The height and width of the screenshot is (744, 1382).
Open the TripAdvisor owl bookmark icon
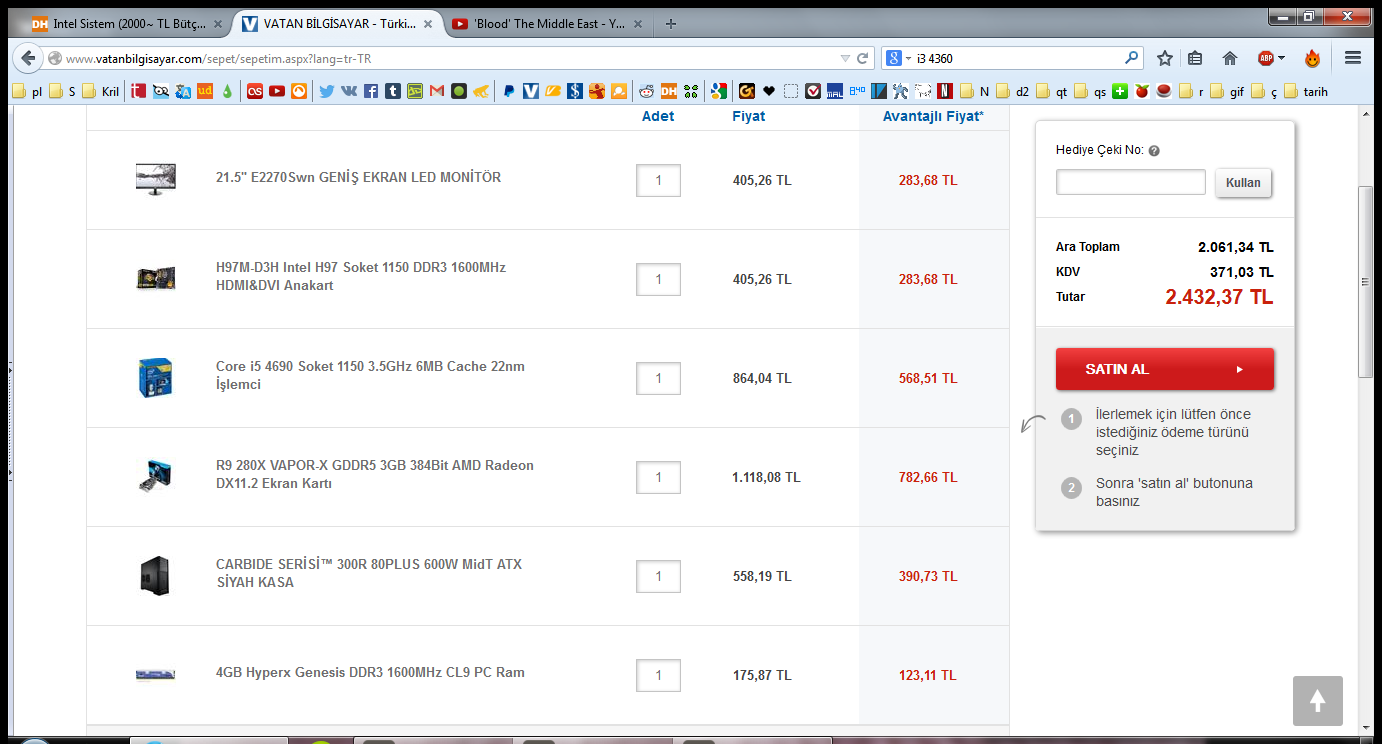tap(161, 91)
